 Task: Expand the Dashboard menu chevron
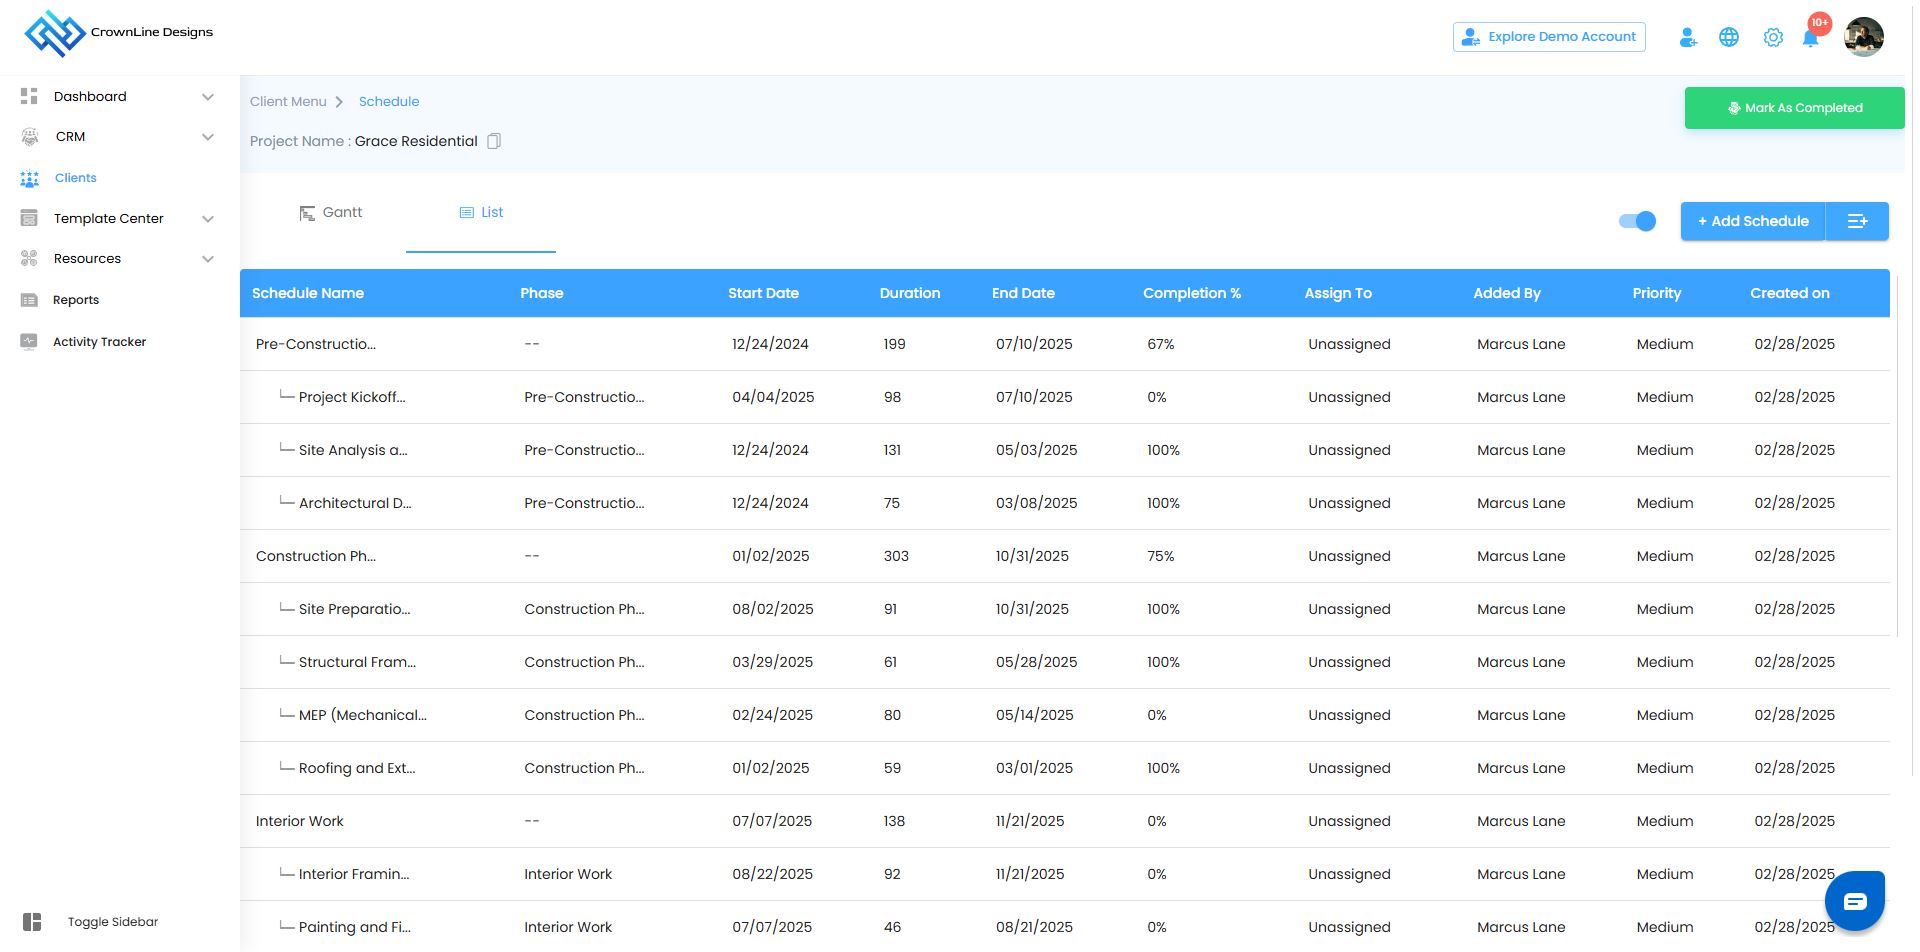(x=208, y=97)
